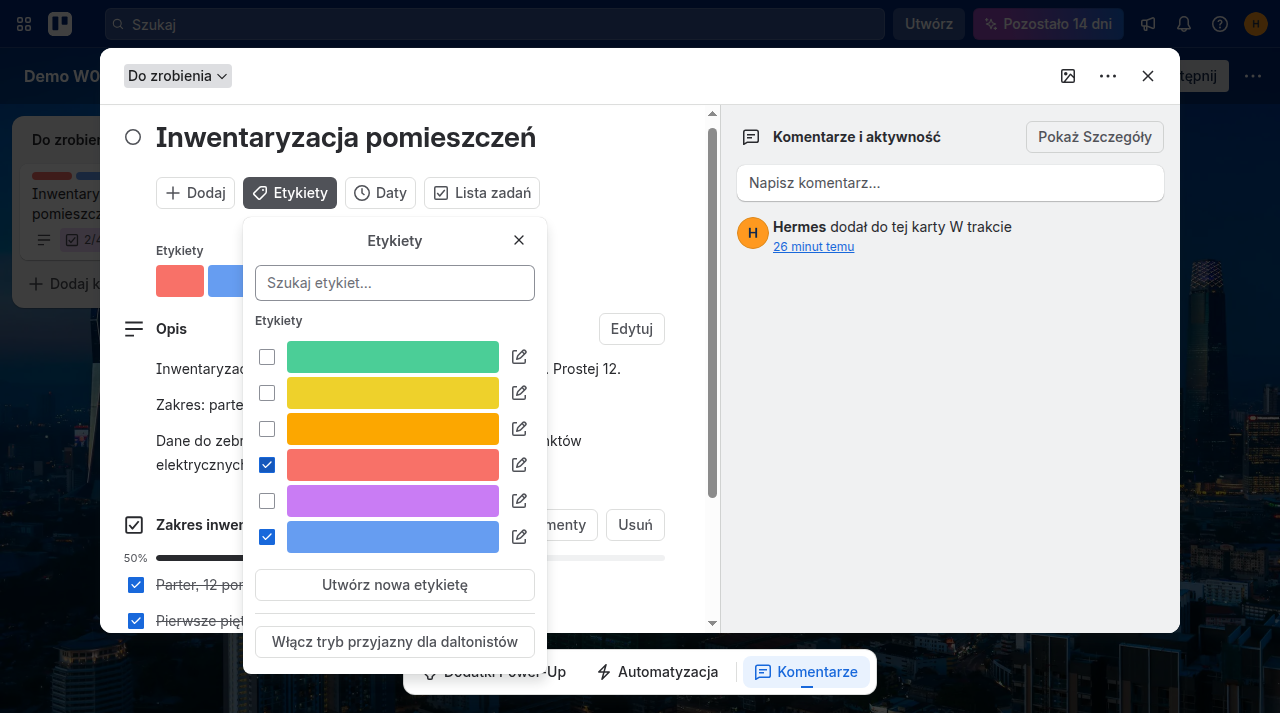Close the card dialog with X
Viewport: 1280px width, 713px height.
pos(1148,76)
